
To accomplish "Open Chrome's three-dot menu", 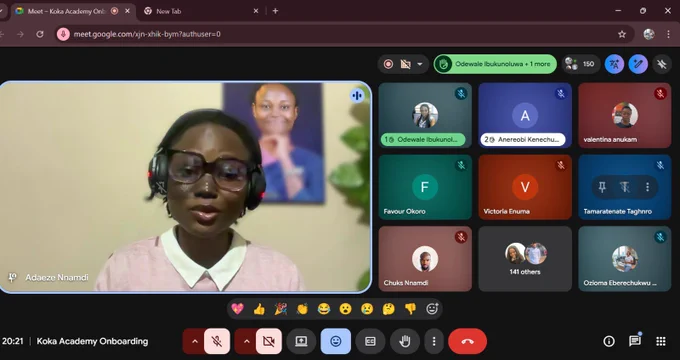I will 668,34.
